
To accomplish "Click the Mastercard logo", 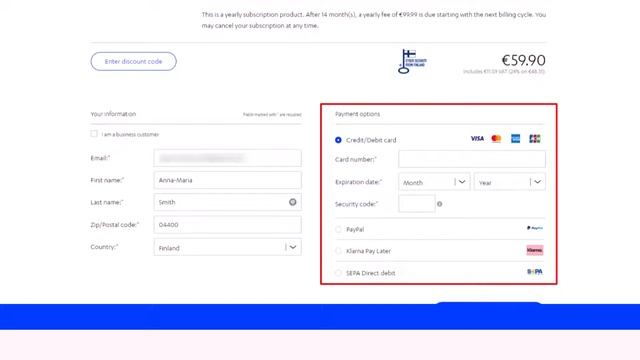I will coord(496,139).
